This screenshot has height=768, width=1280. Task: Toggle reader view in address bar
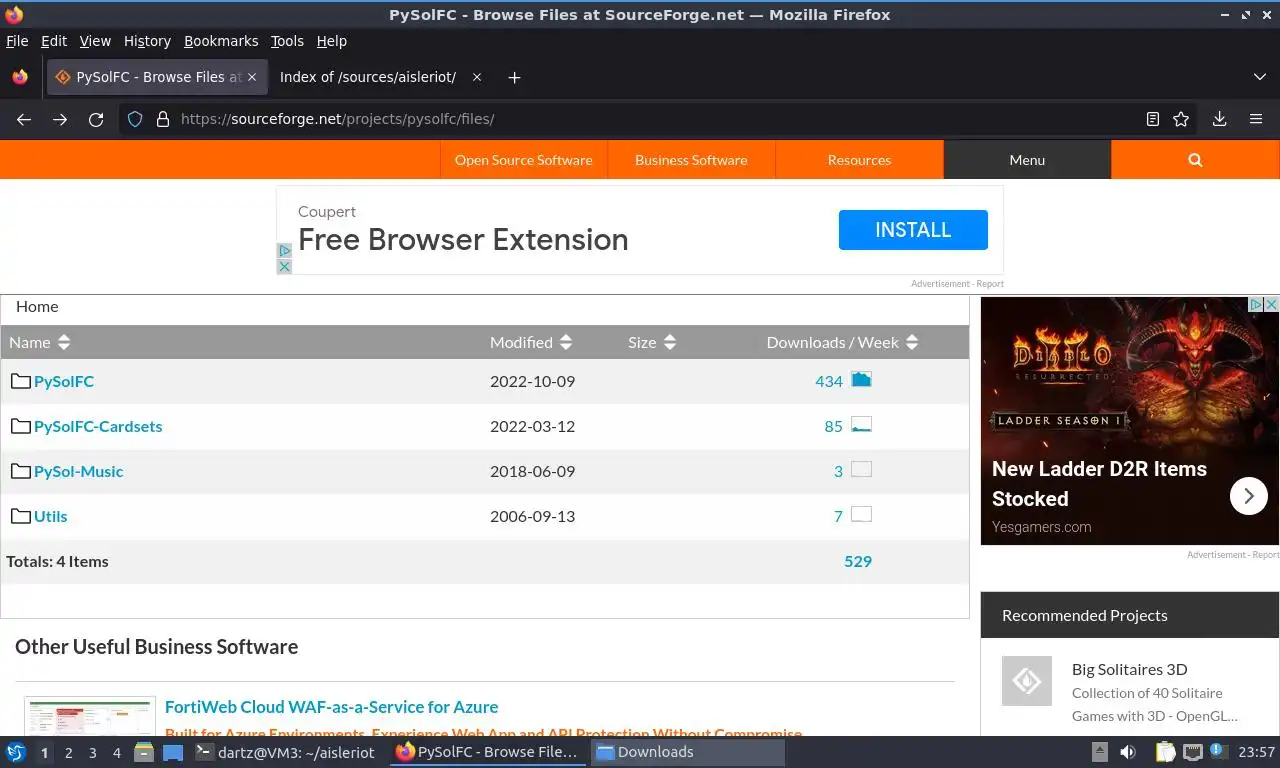pos(1153,119)
